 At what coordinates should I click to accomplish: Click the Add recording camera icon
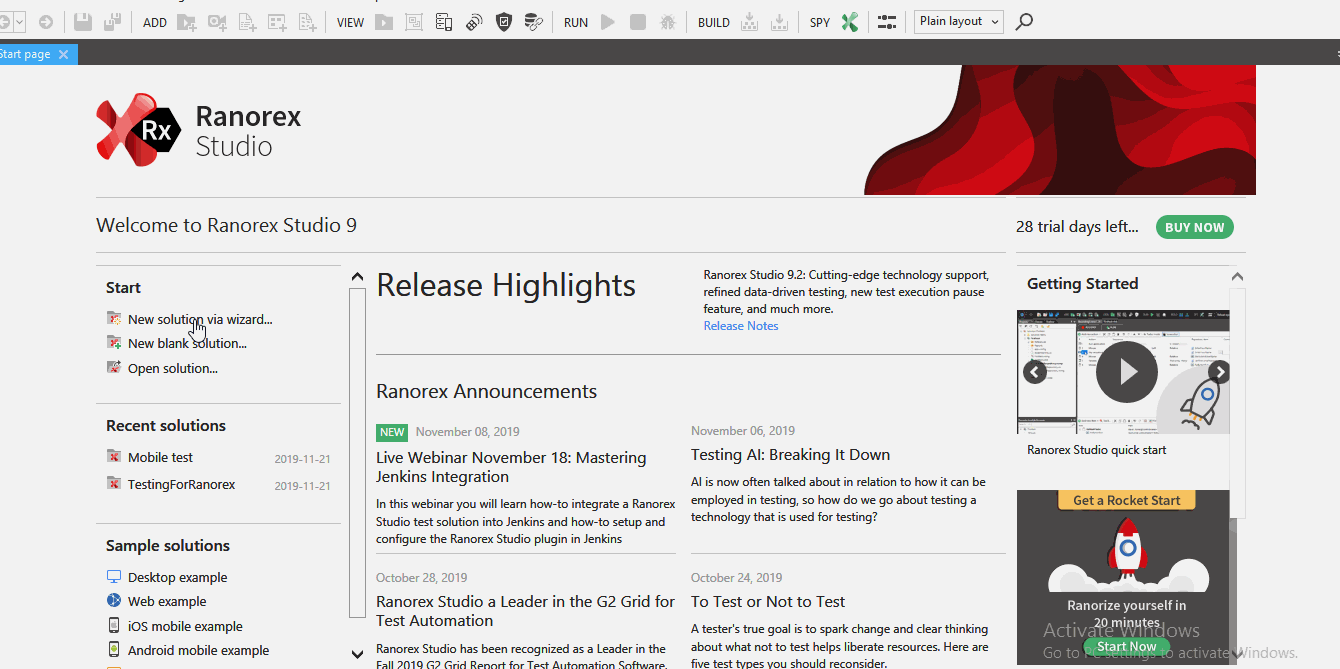point(217,22)
